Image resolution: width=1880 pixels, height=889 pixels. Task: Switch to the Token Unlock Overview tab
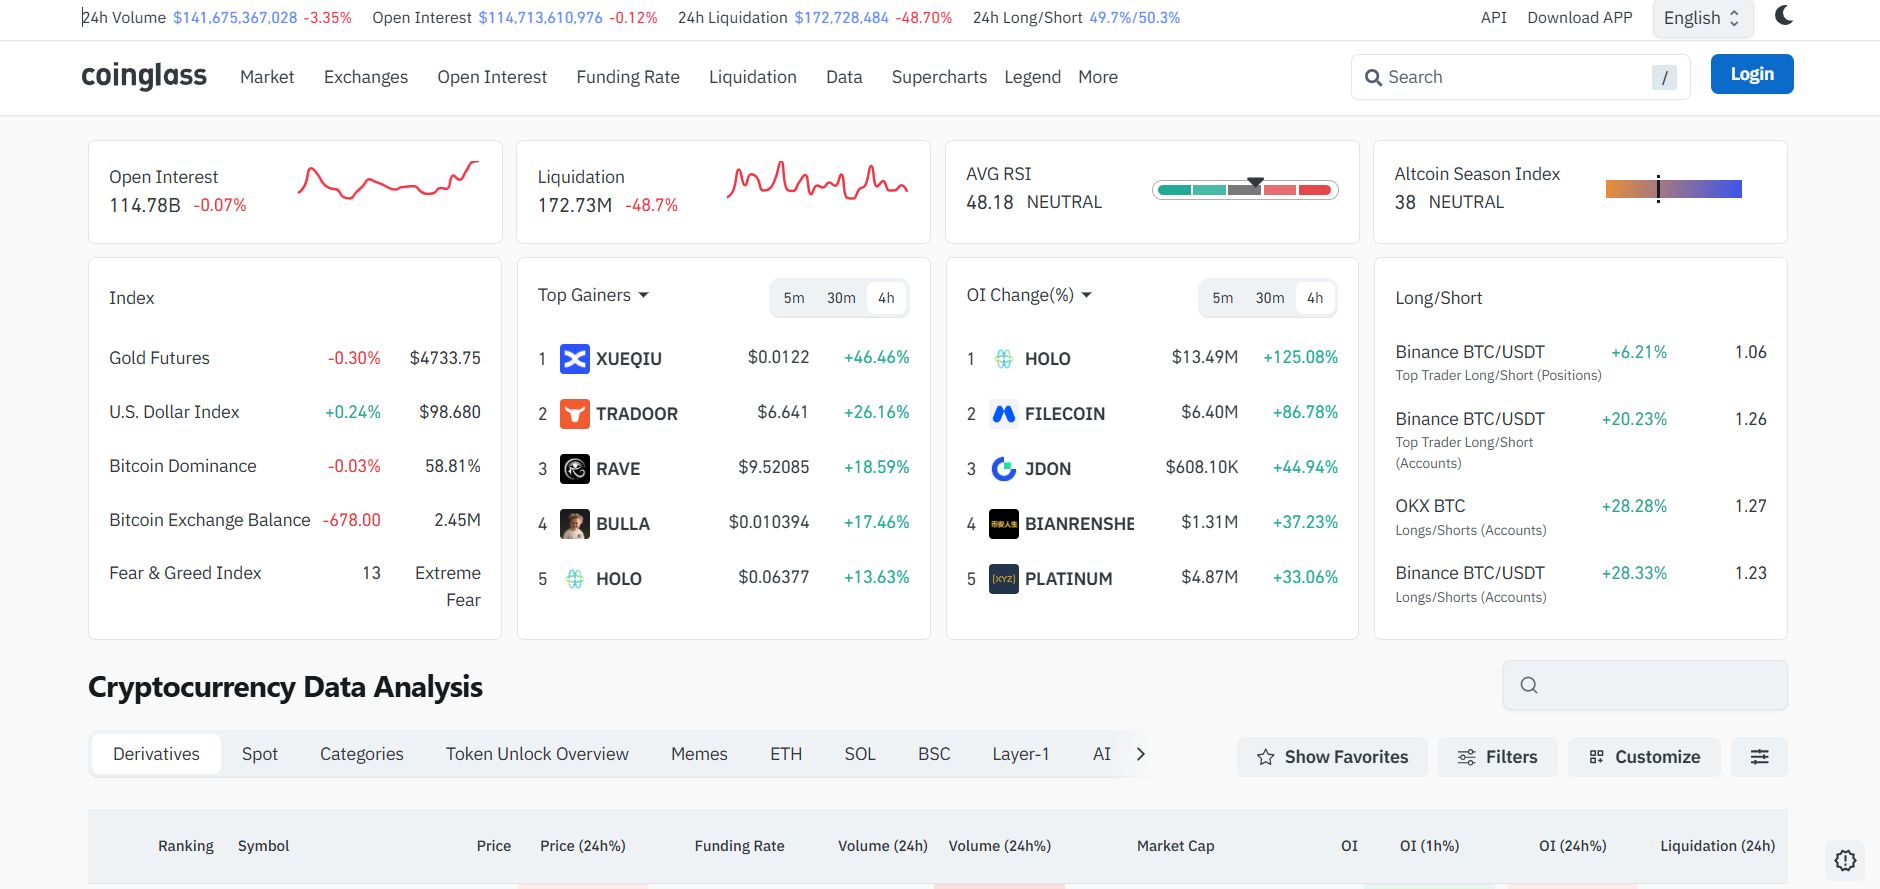[537, 754]
